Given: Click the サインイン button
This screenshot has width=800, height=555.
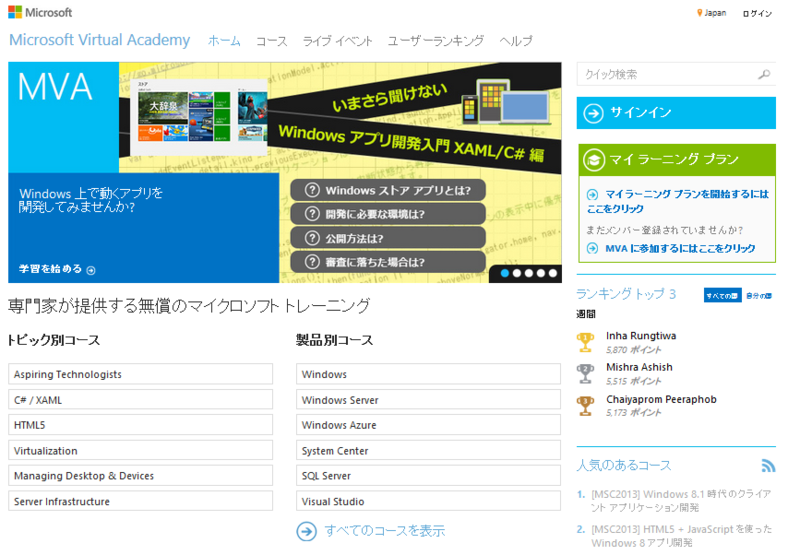Looking at the screenshot, I should pyautogui.click(x=676, y=113).
